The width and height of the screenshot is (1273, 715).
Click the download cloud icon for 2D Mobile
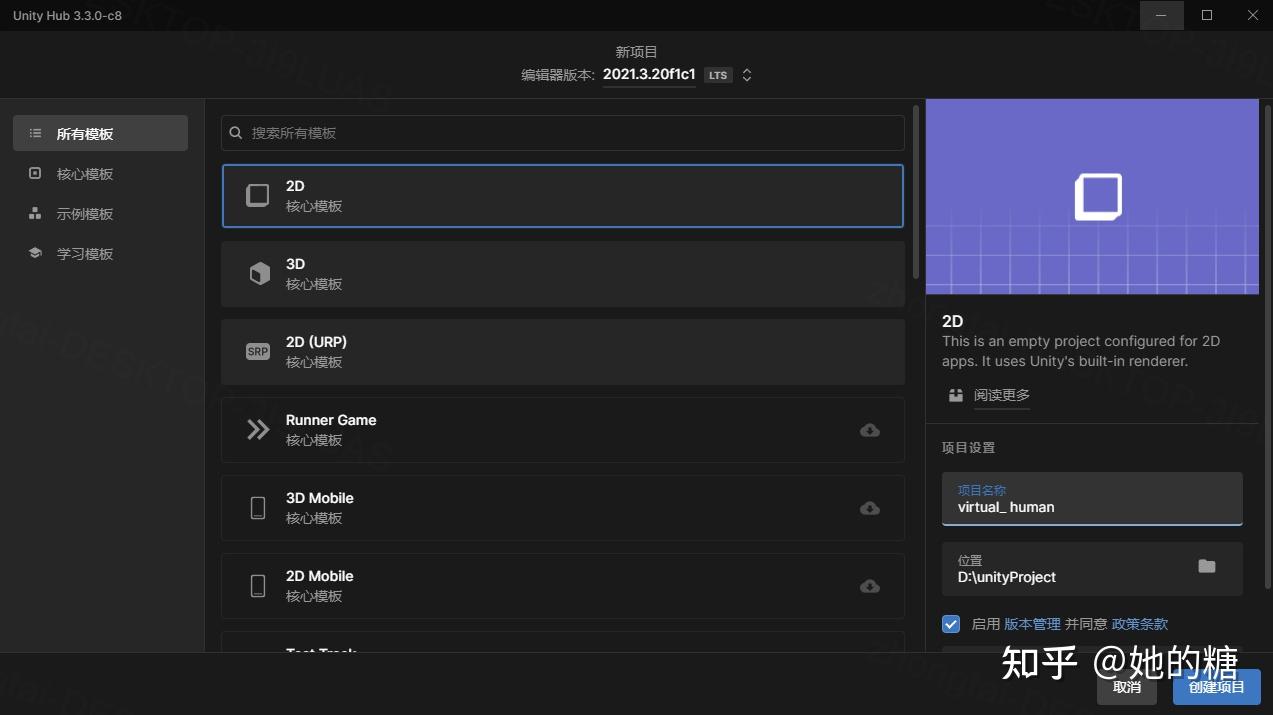[x=869, y=586]
